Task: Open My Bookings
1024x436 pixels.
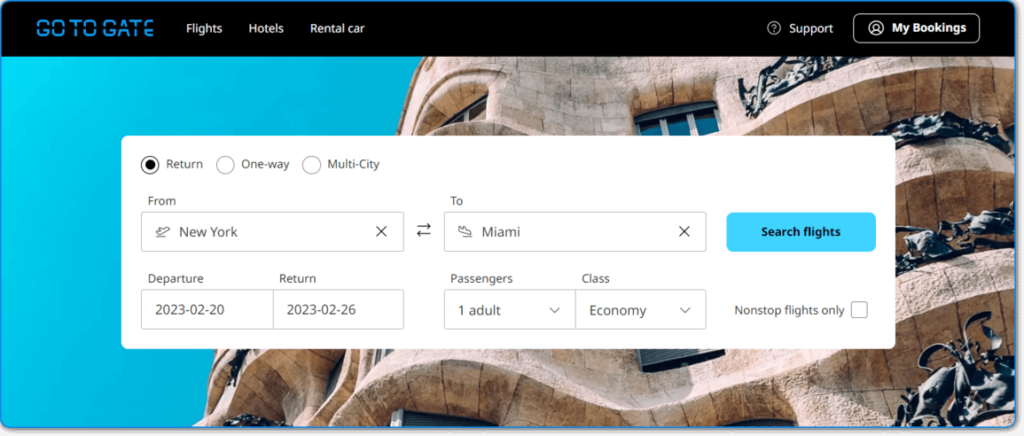Action: (x=916, y=28)
